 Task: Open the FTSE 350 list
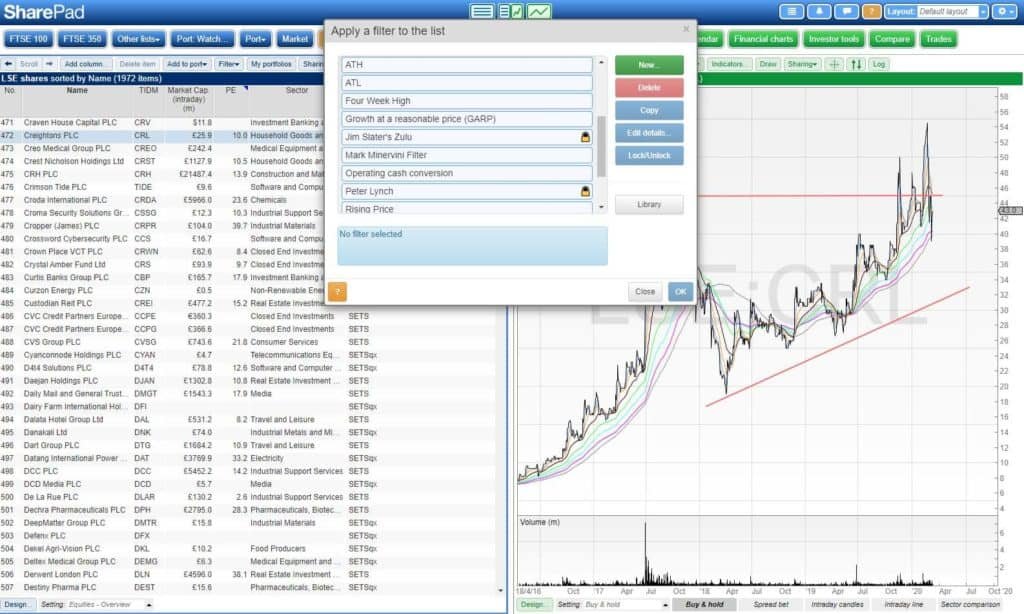(x=82, y=39)
